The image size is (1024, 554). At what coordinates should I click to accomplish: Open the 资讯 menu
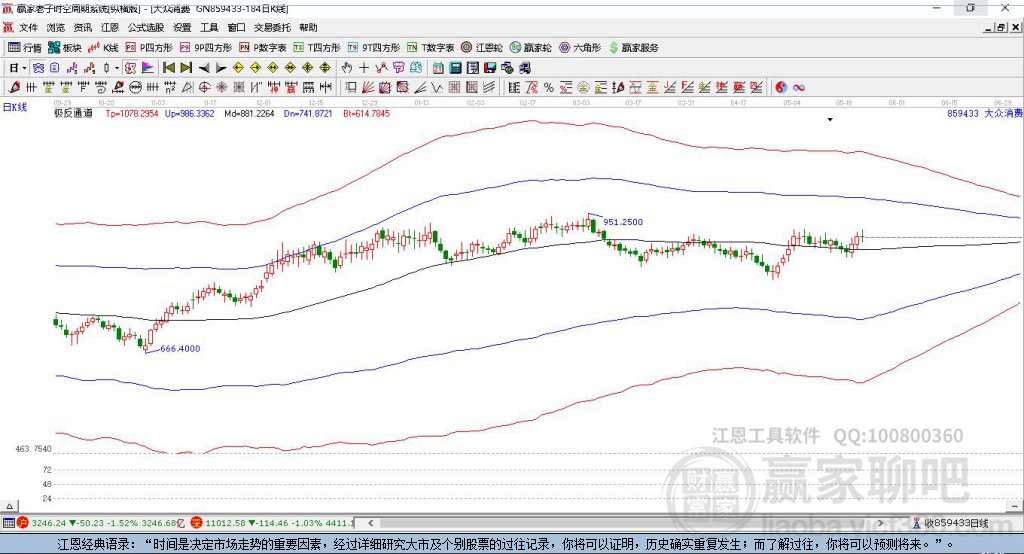(83, 27)
